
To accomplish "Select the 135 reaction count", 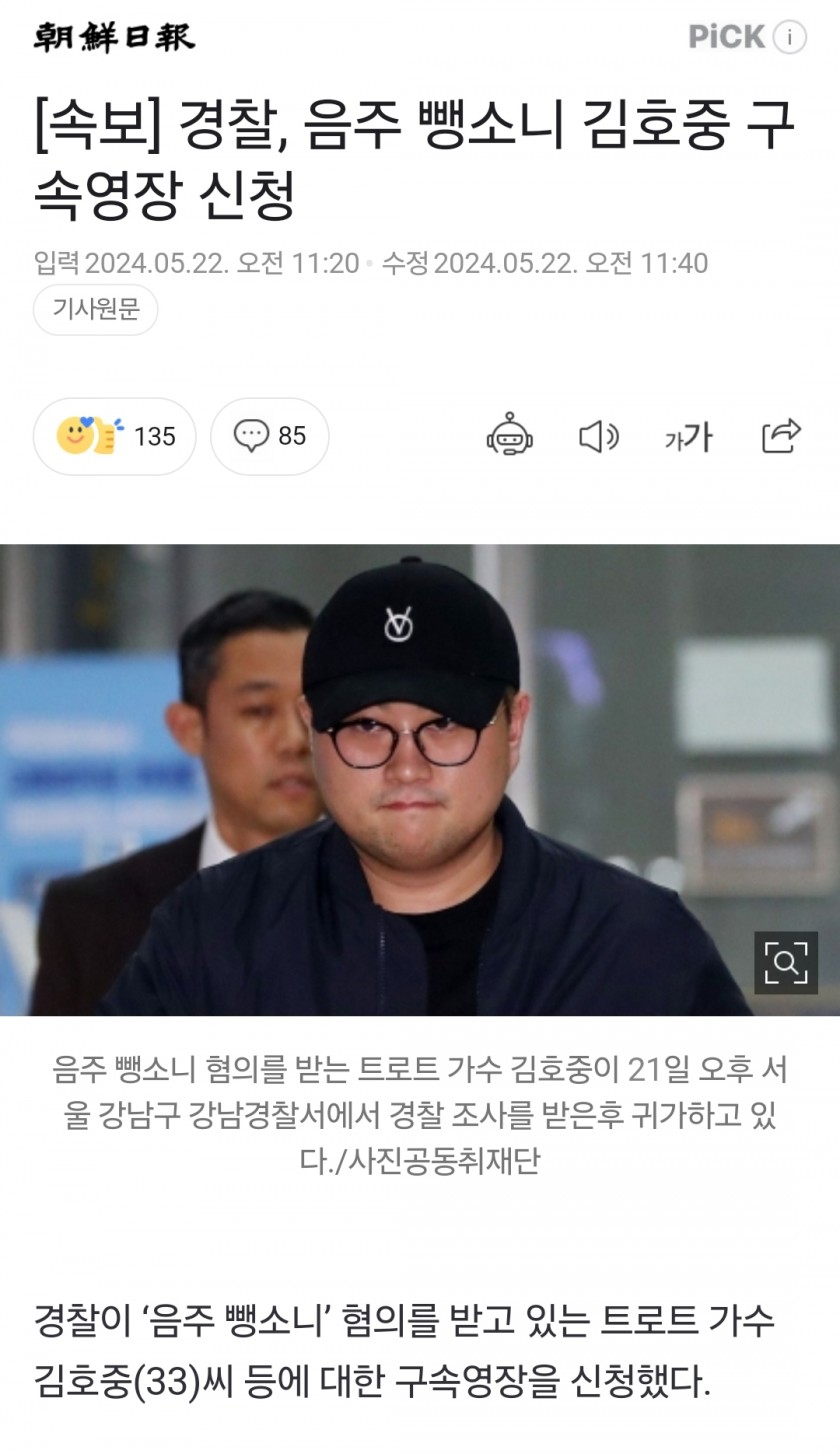I will tap(154, 437).
